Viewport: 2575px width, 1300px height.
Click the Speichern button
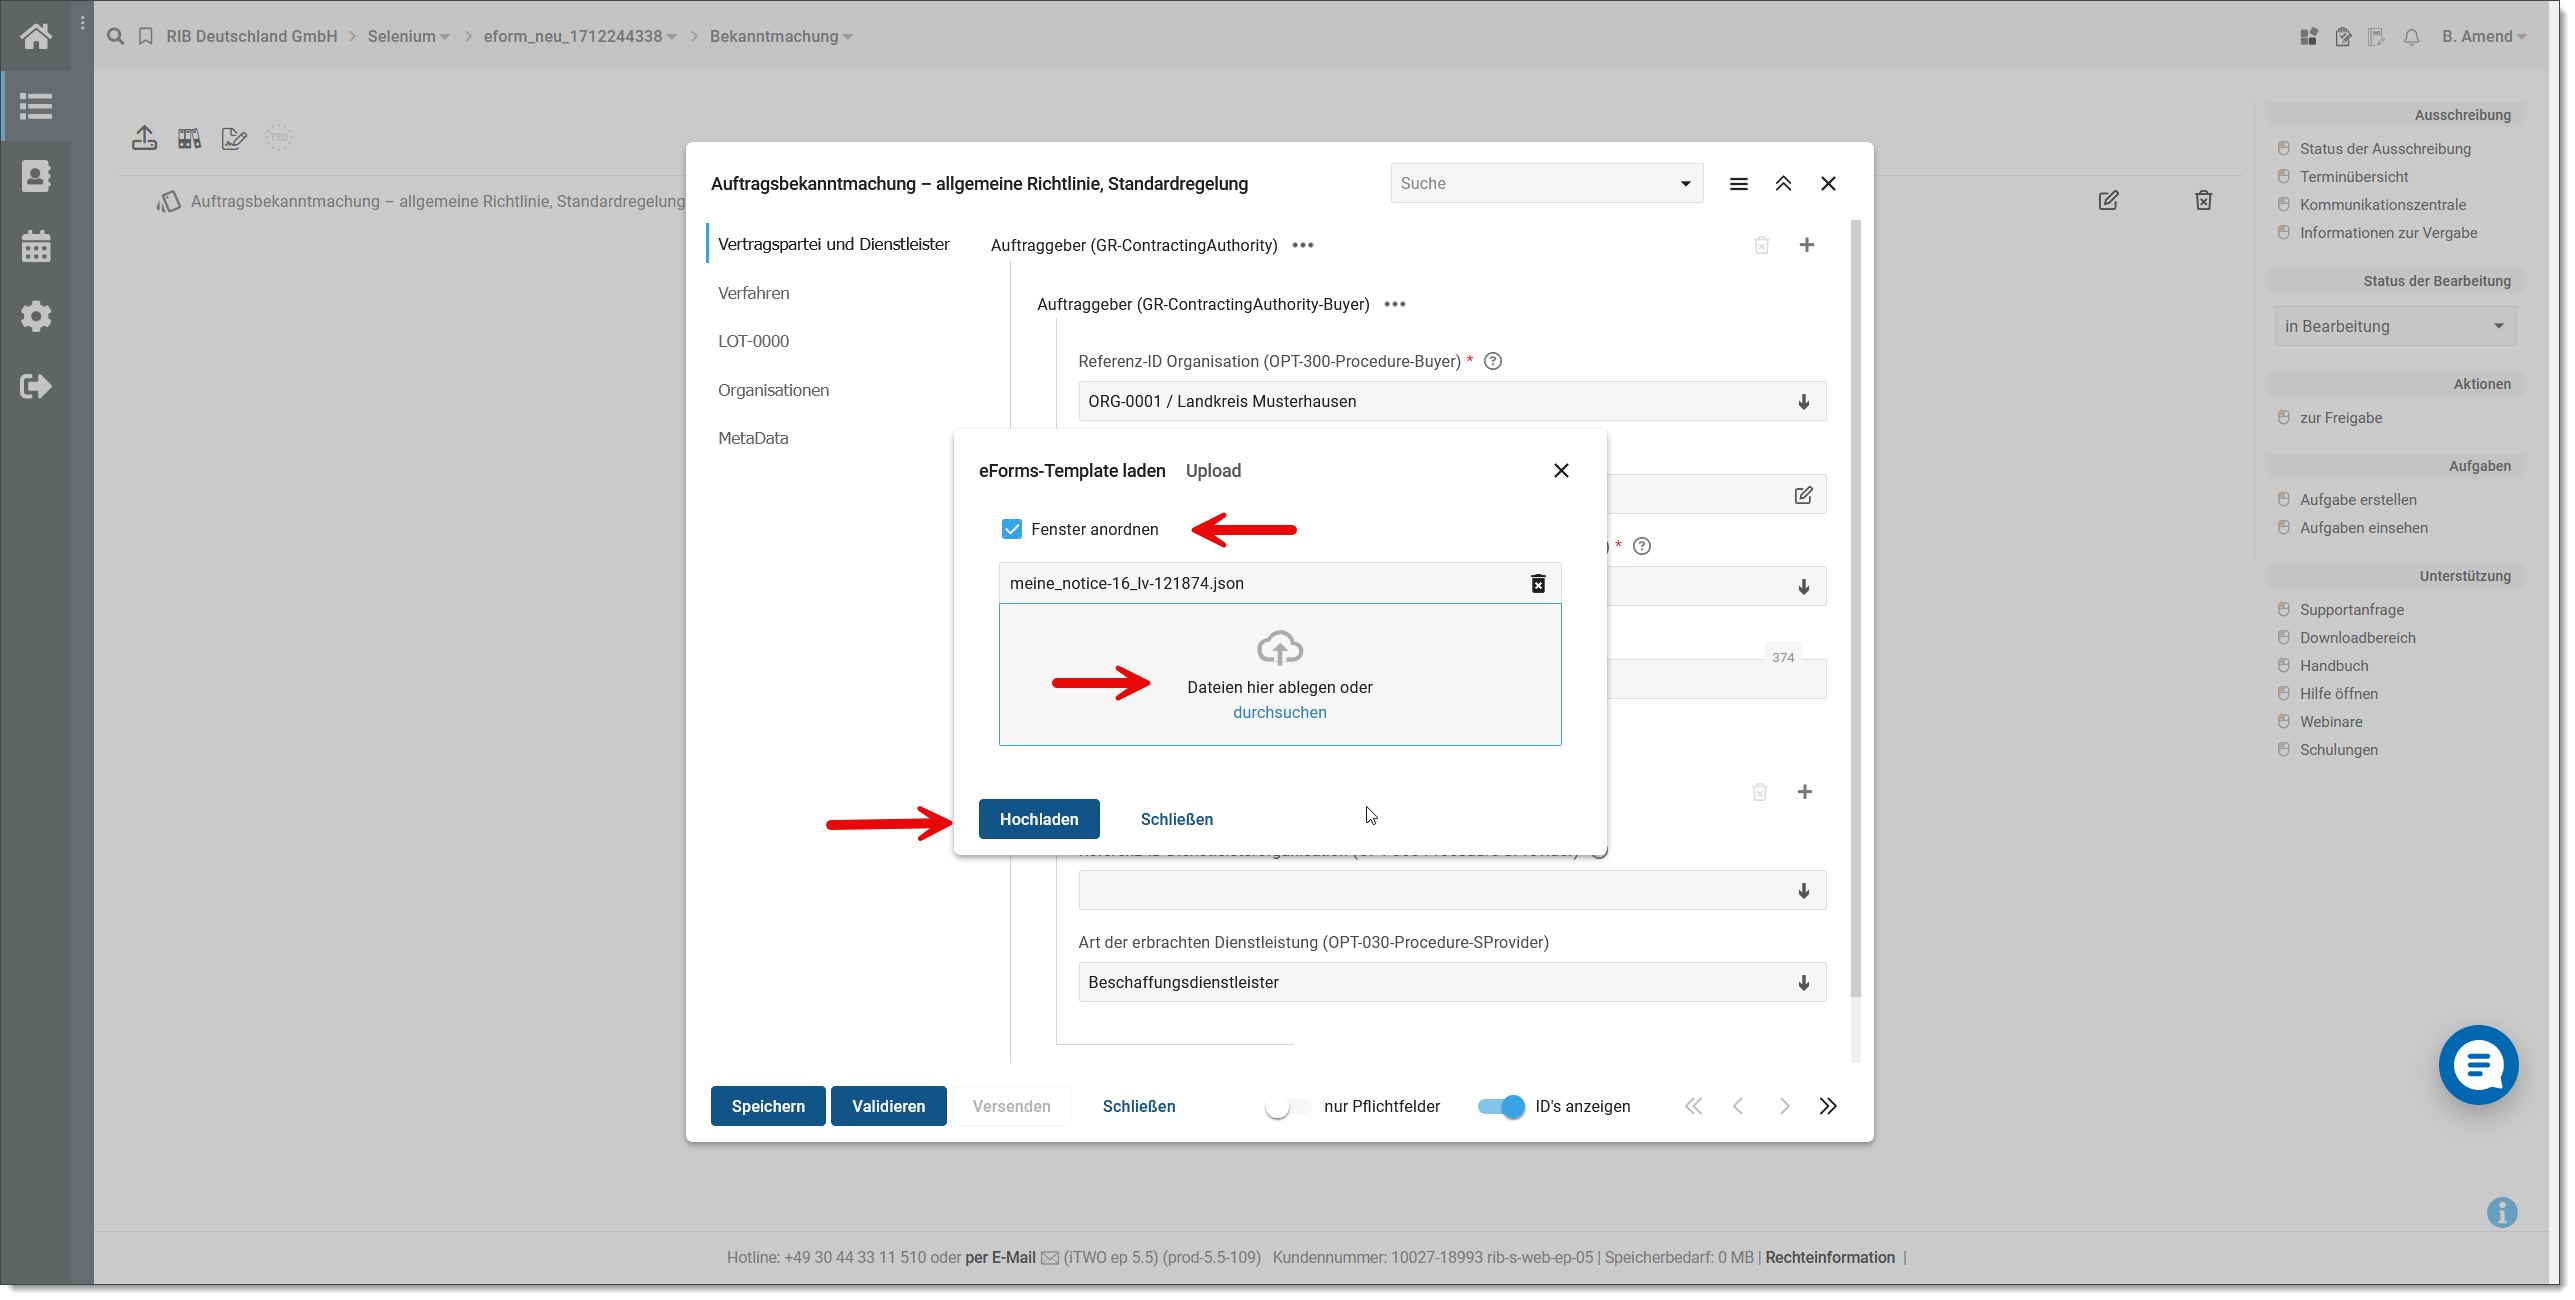point(768,1106)
